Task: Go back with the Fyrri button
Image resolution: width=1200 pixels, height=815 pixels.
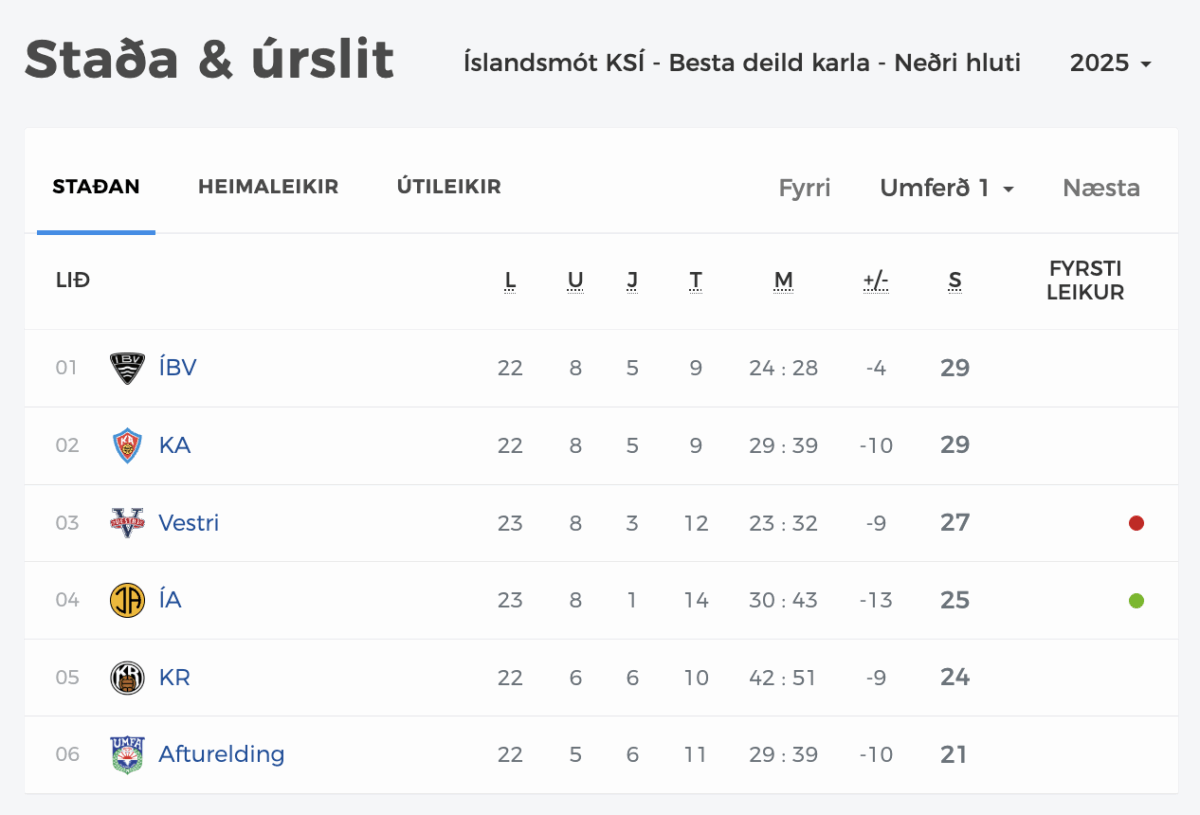Action: [x=805, y=188]
